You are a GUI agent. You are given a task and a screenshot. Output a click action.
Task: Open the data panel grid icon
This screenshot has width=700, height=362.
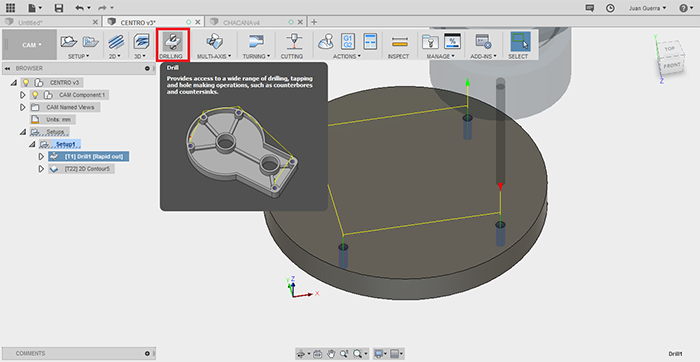click(10, 8)
